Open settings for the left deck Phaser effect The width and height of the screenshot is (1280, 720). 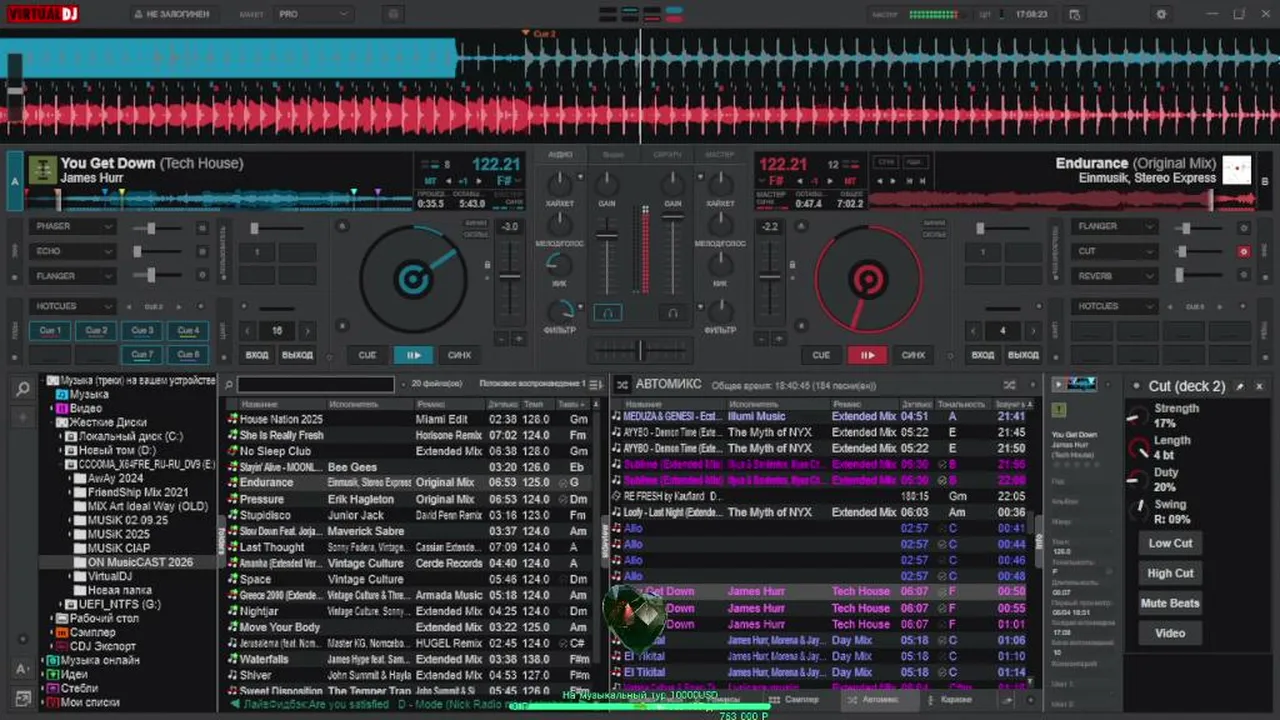coord(202,227)
